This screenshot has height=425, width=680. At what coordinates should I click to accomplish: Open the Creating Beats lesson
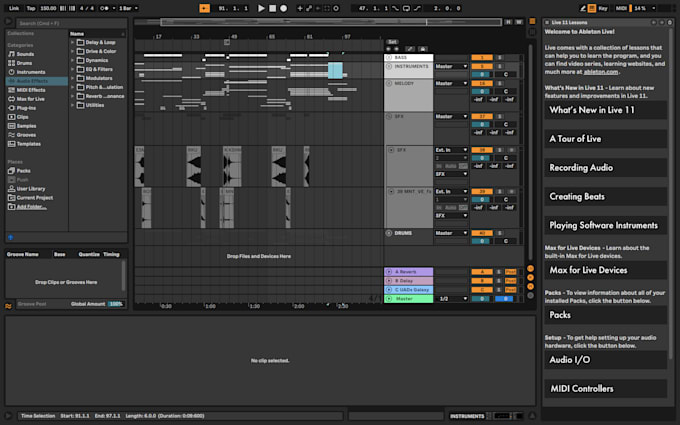point(605,196)
